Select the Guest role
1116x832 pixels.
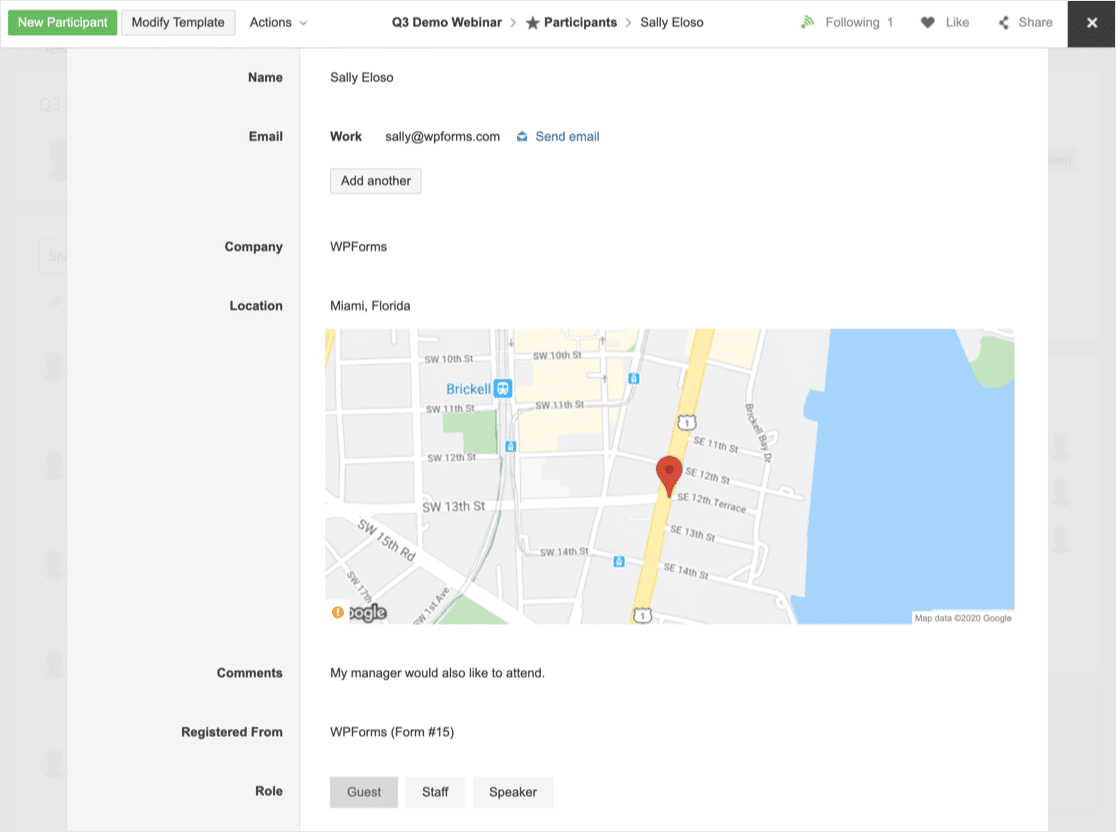tap(364, 792)
